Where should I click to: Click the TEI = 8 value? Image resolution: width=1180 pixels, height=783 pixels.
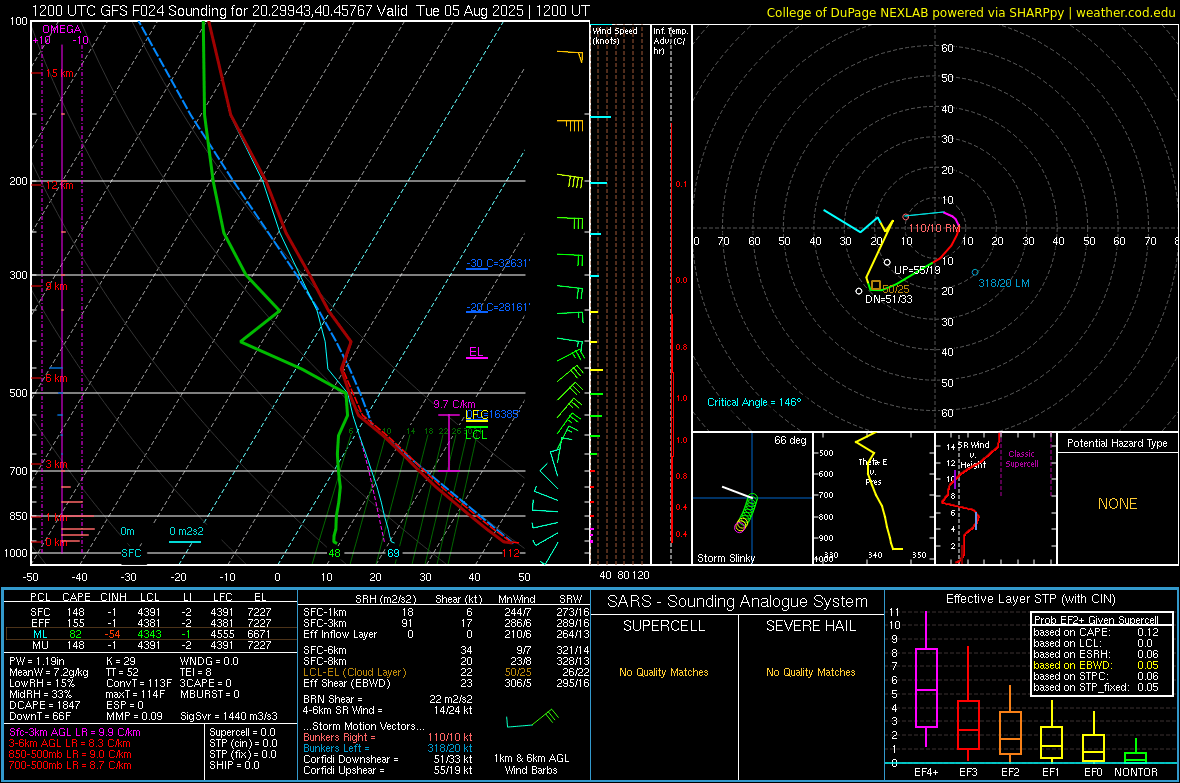(x=196, y=672)
